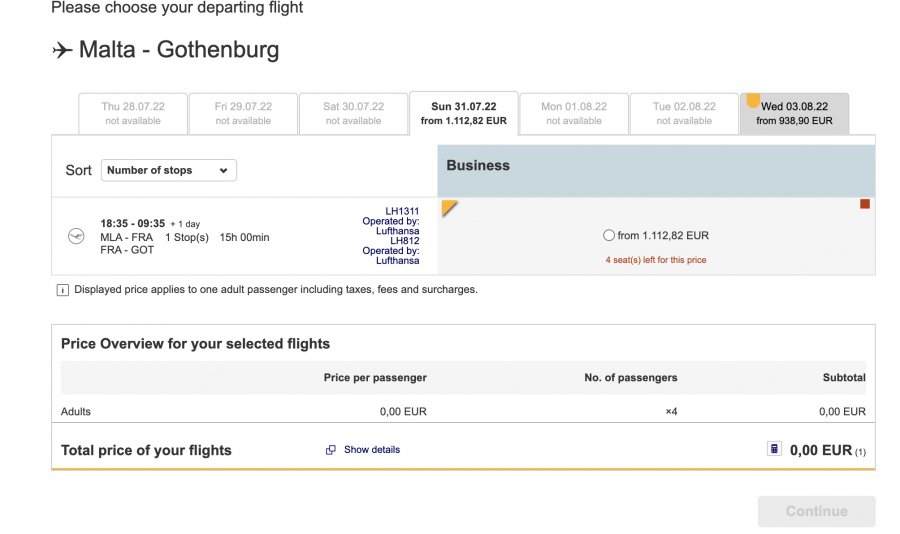The width and height of the screenshot is (900, 534).
Task: Switch to the Wed 03.08.22 date tab
Action: pos(794,113)
